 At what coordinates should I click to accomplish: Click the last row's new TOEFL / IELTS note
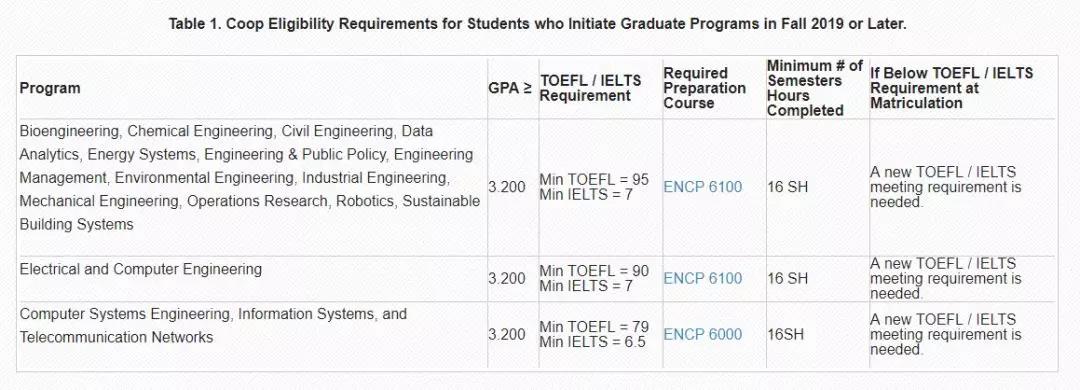coord(945,335)
